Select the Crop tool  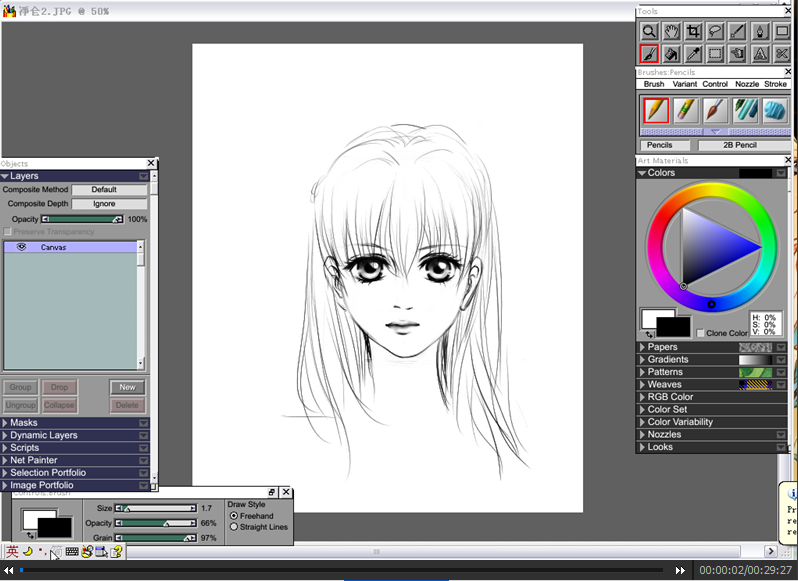point(693,32)
